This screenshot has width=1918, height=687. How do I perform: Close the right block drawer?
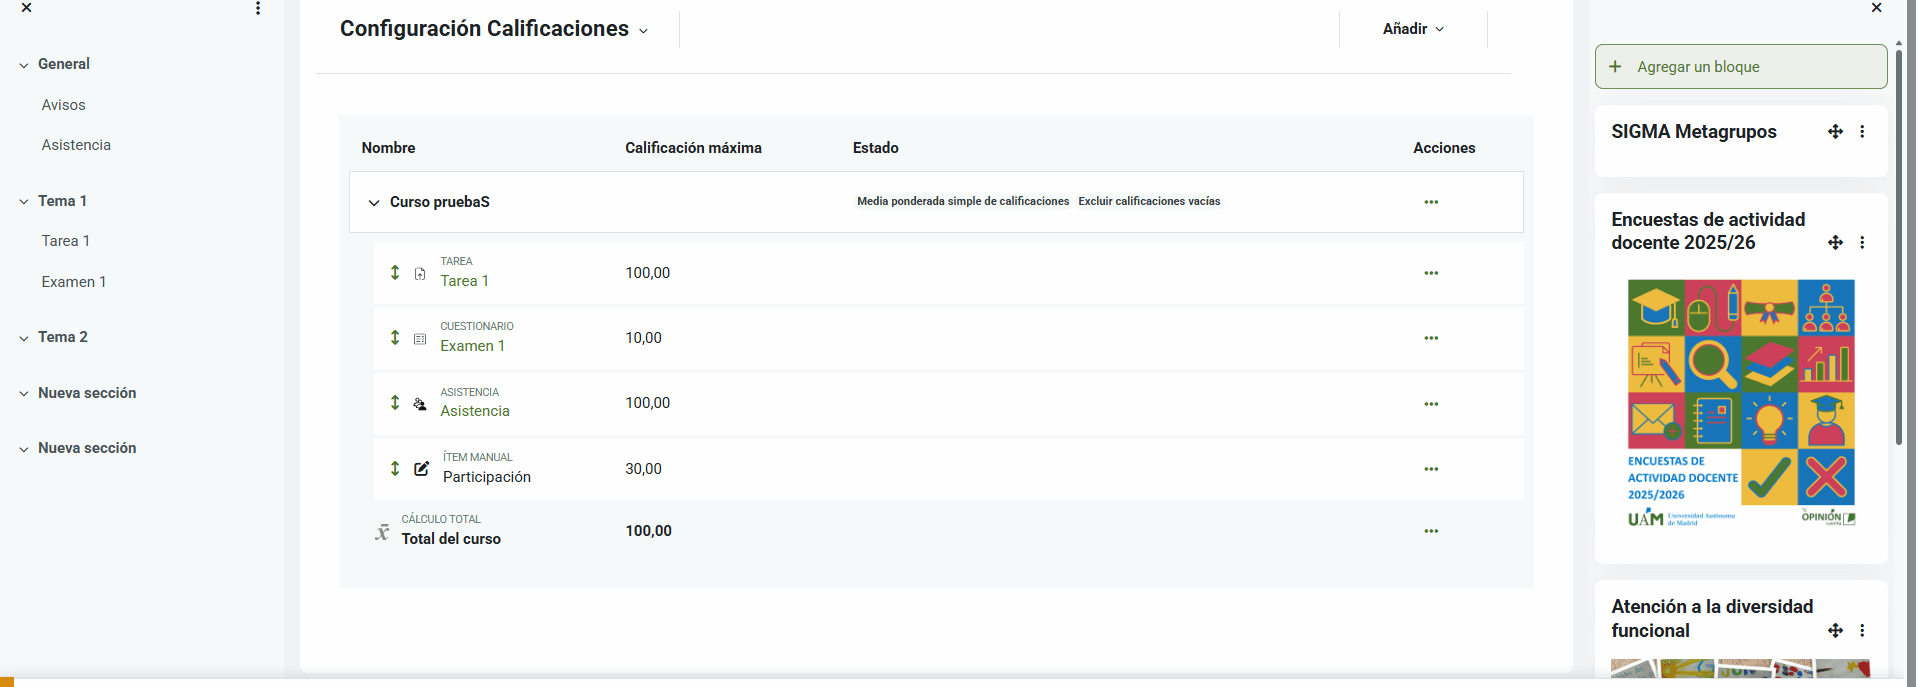coord(1876,8)
